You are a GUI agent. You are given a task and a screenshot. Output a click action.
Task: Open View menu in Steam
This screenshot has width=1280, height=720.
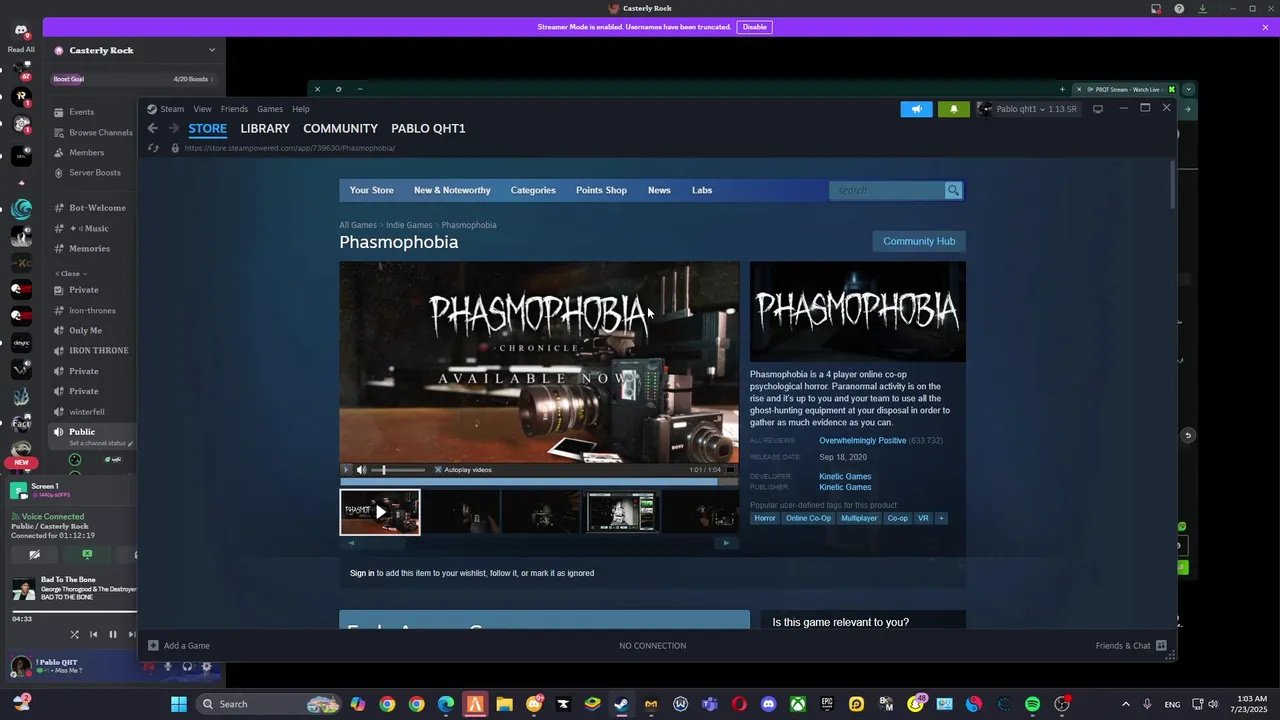(202, 109)
